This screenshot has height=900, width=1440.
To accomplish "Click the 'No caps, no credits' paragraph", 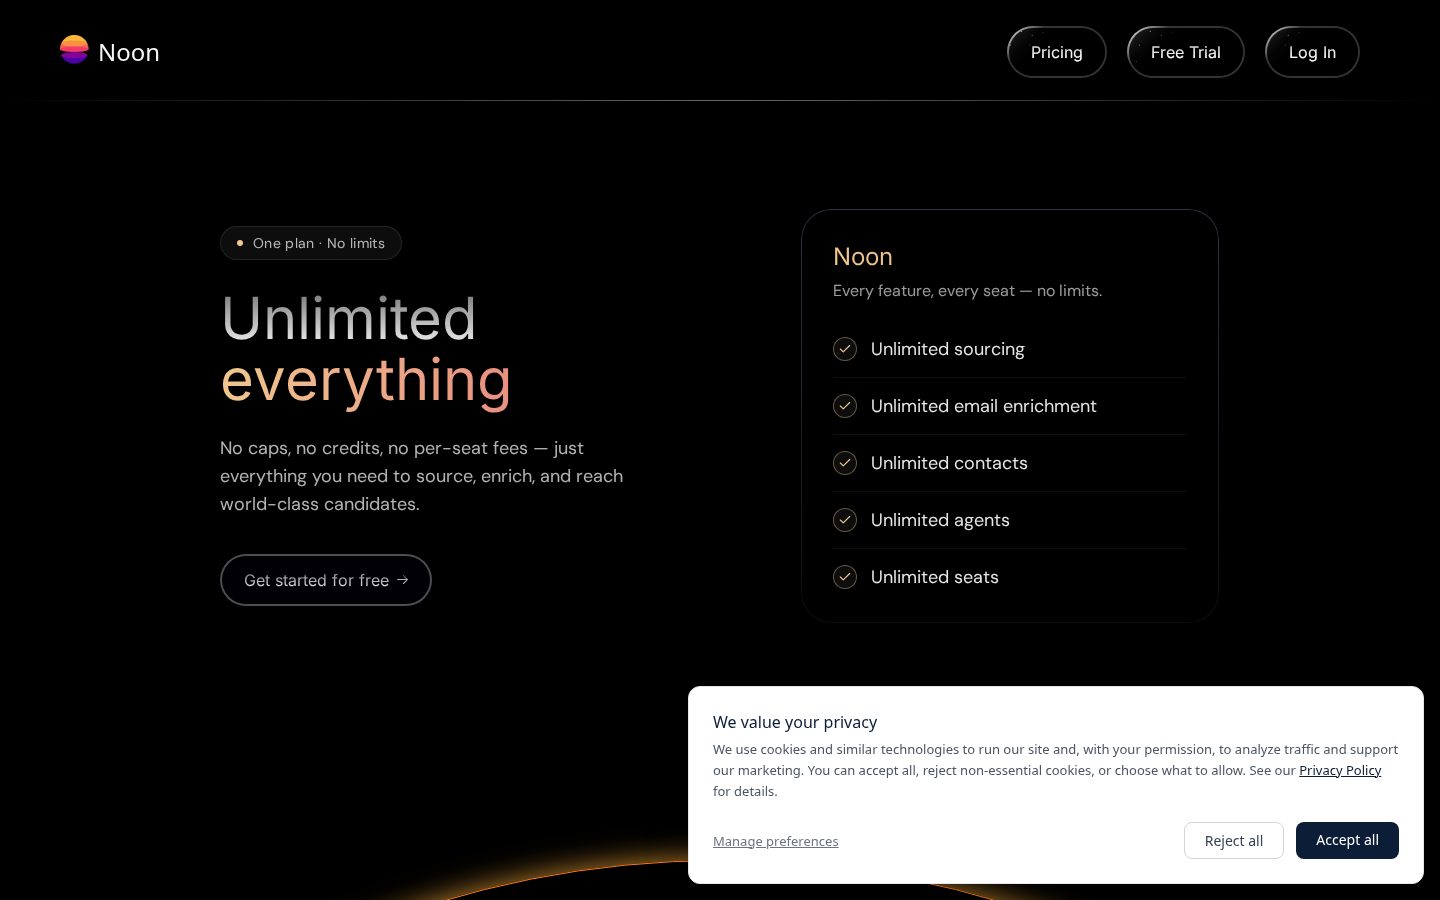I will coord(422,476).
